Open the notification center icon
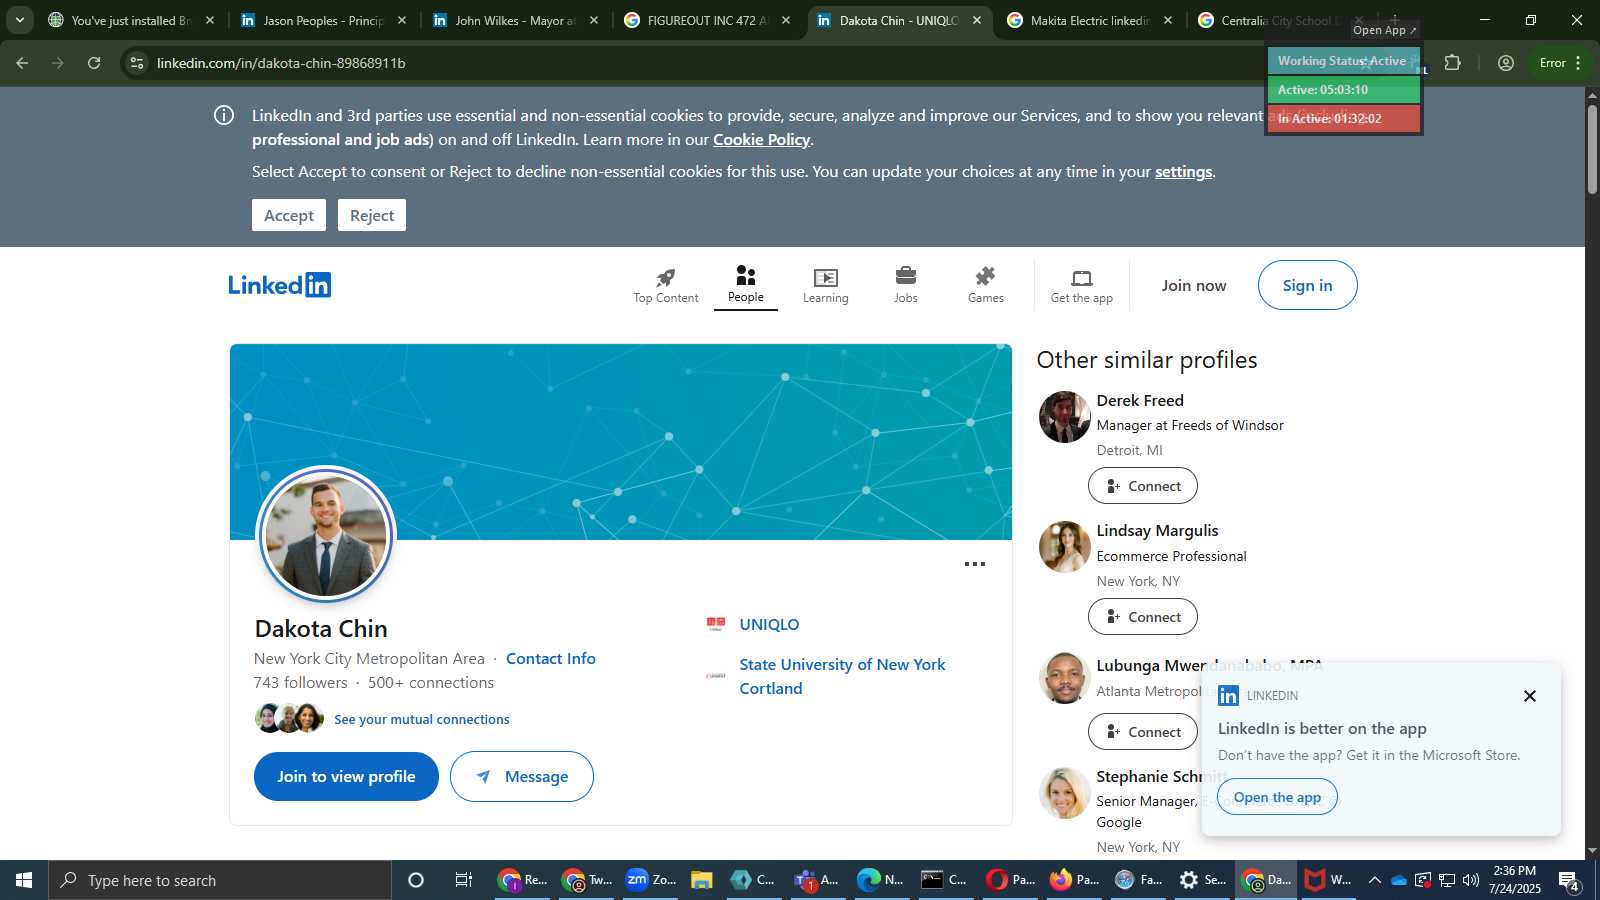The height and width of the screenshot is (900, 1600). [1569, 880]
